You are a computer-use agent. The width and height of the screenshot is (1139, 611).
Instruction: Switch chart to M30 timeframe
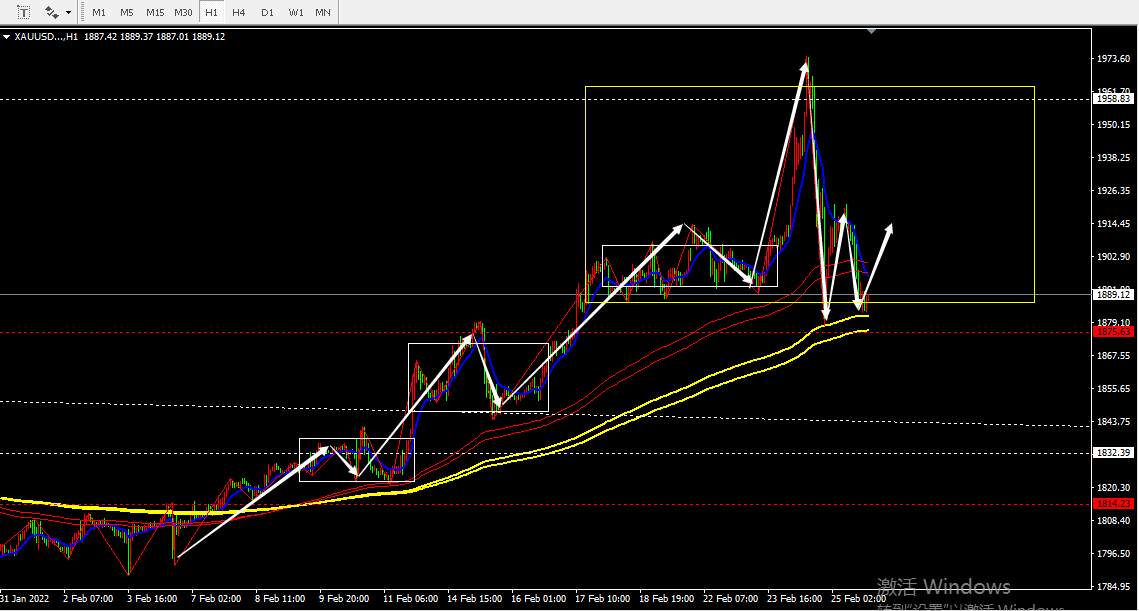click(183, 12)
